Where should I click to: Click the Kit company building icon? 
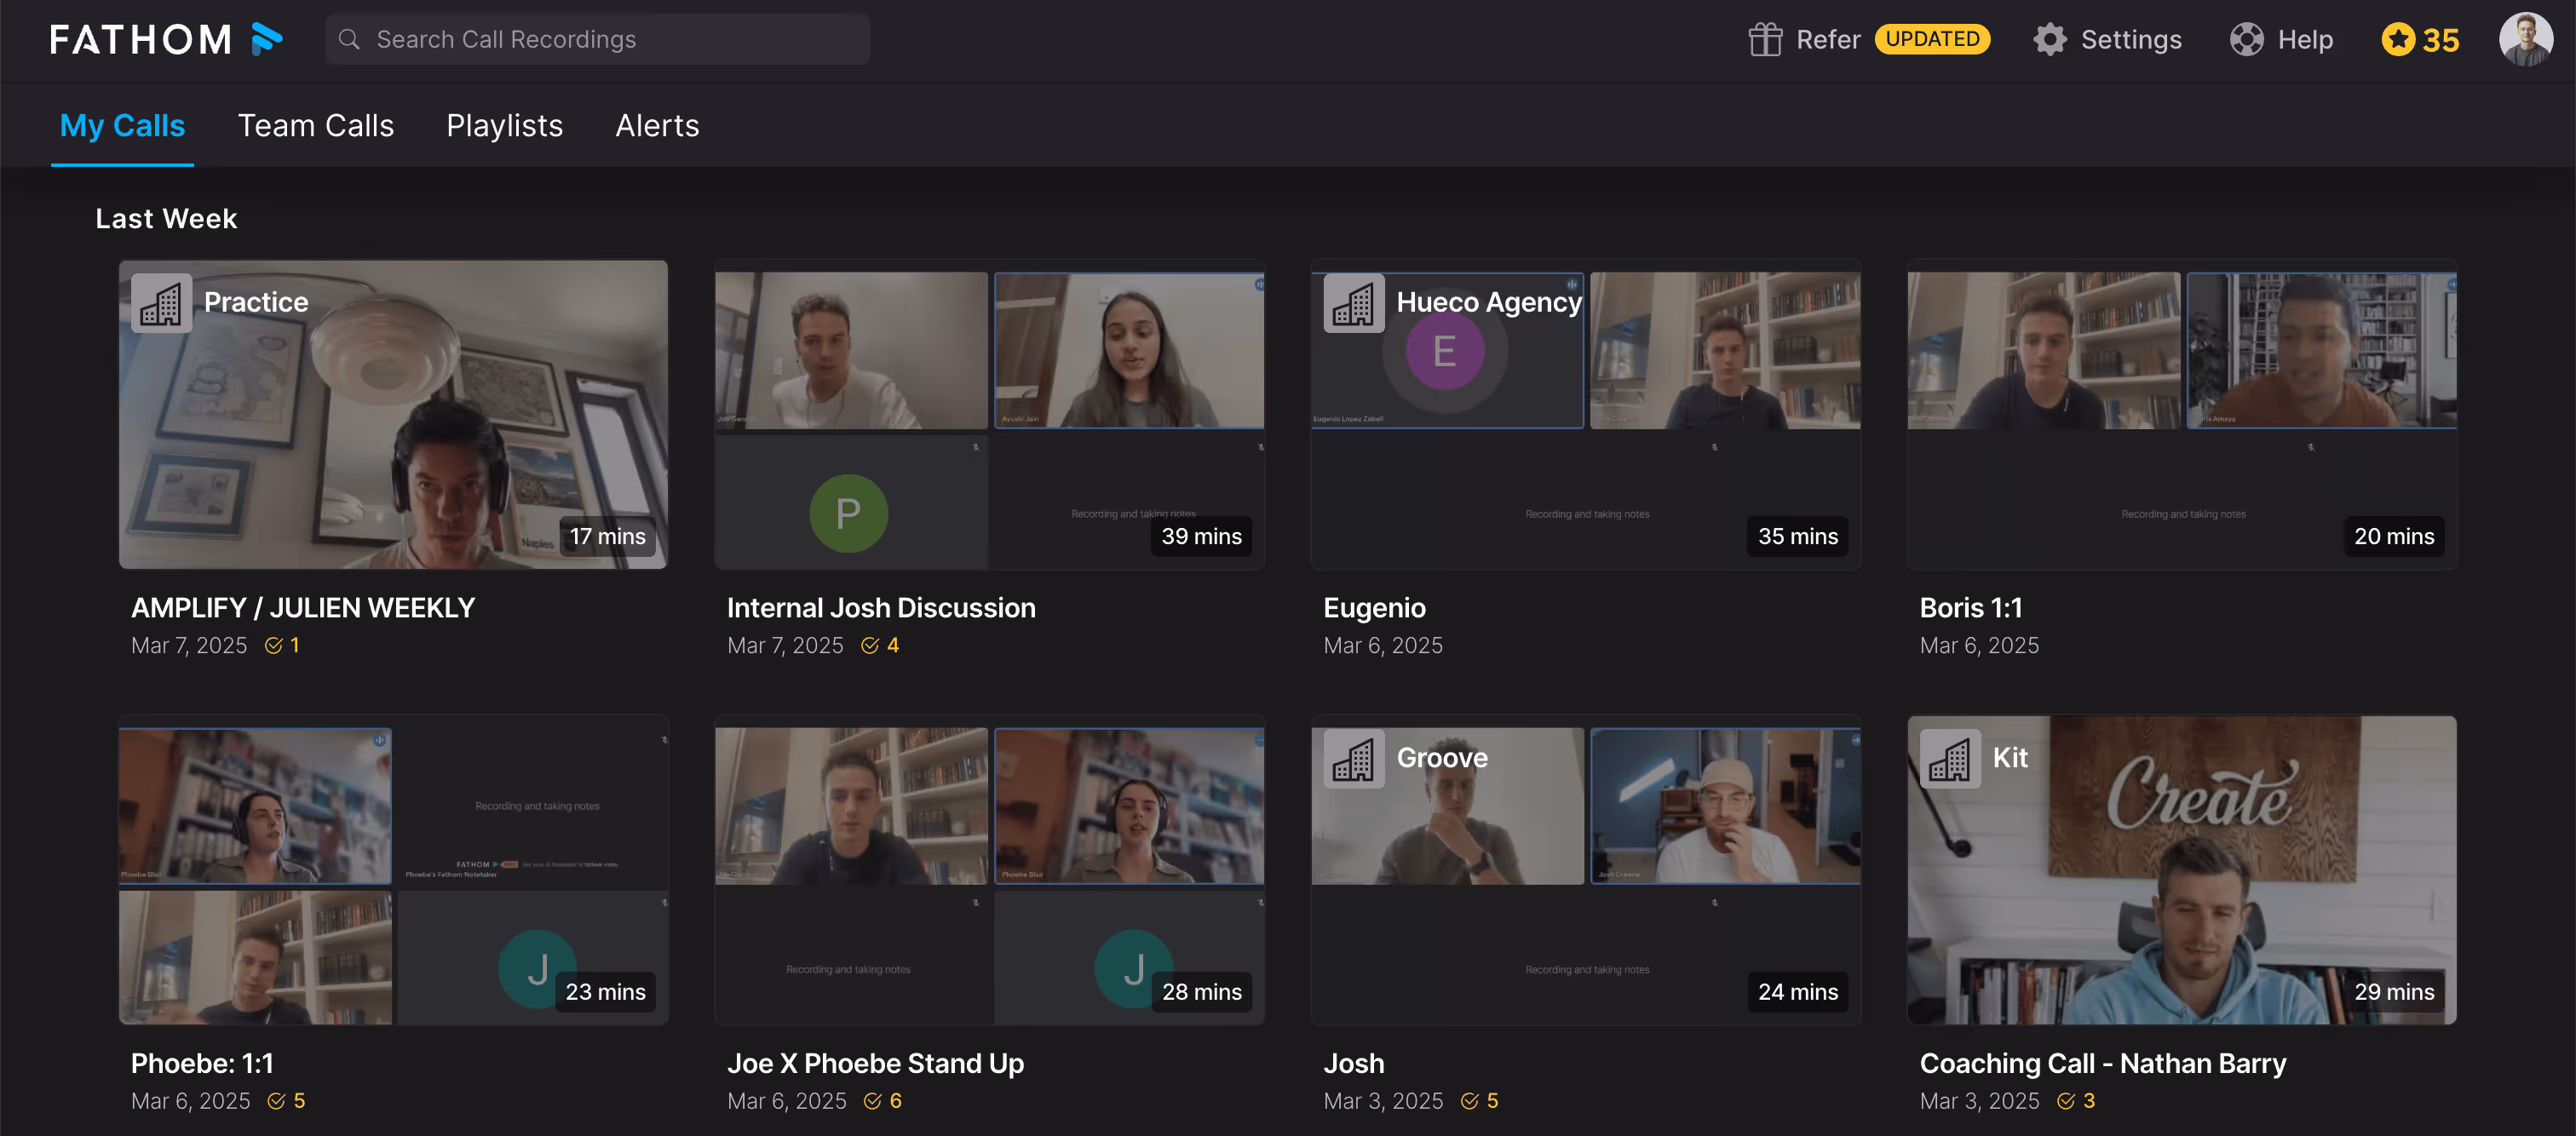point(1949,759)
